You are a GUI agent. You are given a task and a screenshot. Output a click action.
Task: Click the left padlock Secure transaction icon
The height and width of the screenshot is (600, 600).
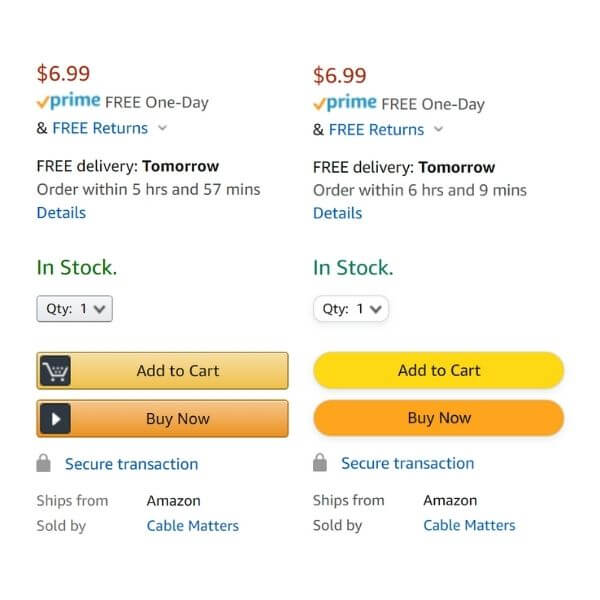pos(44,464)
